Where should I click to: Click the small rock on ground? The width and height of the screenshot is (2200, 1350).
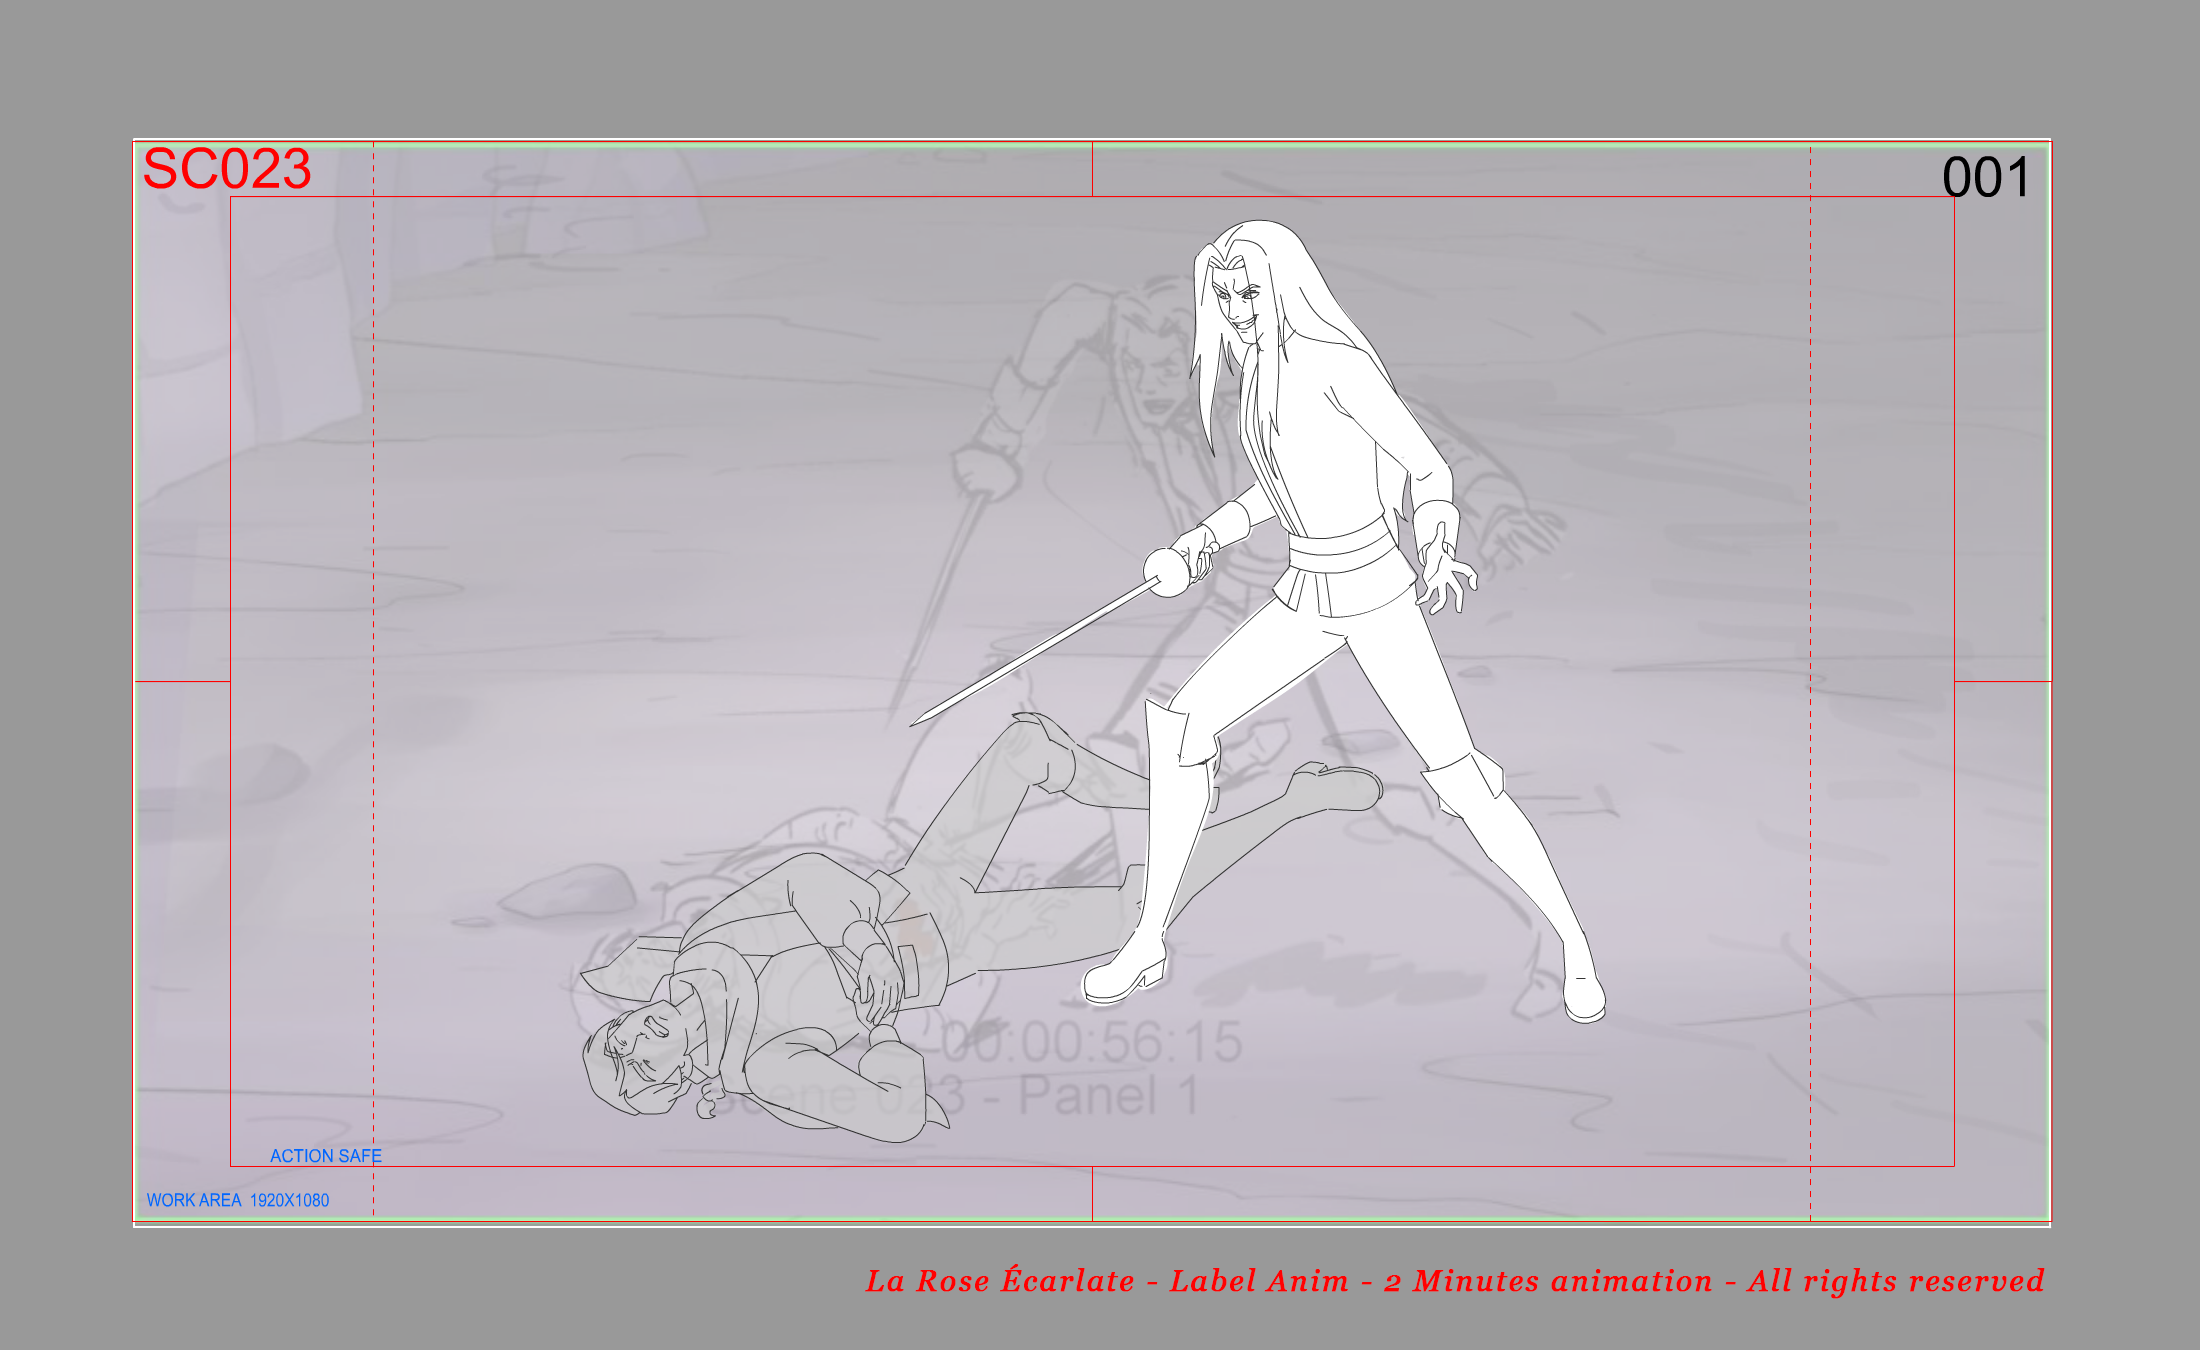point(568,891)
